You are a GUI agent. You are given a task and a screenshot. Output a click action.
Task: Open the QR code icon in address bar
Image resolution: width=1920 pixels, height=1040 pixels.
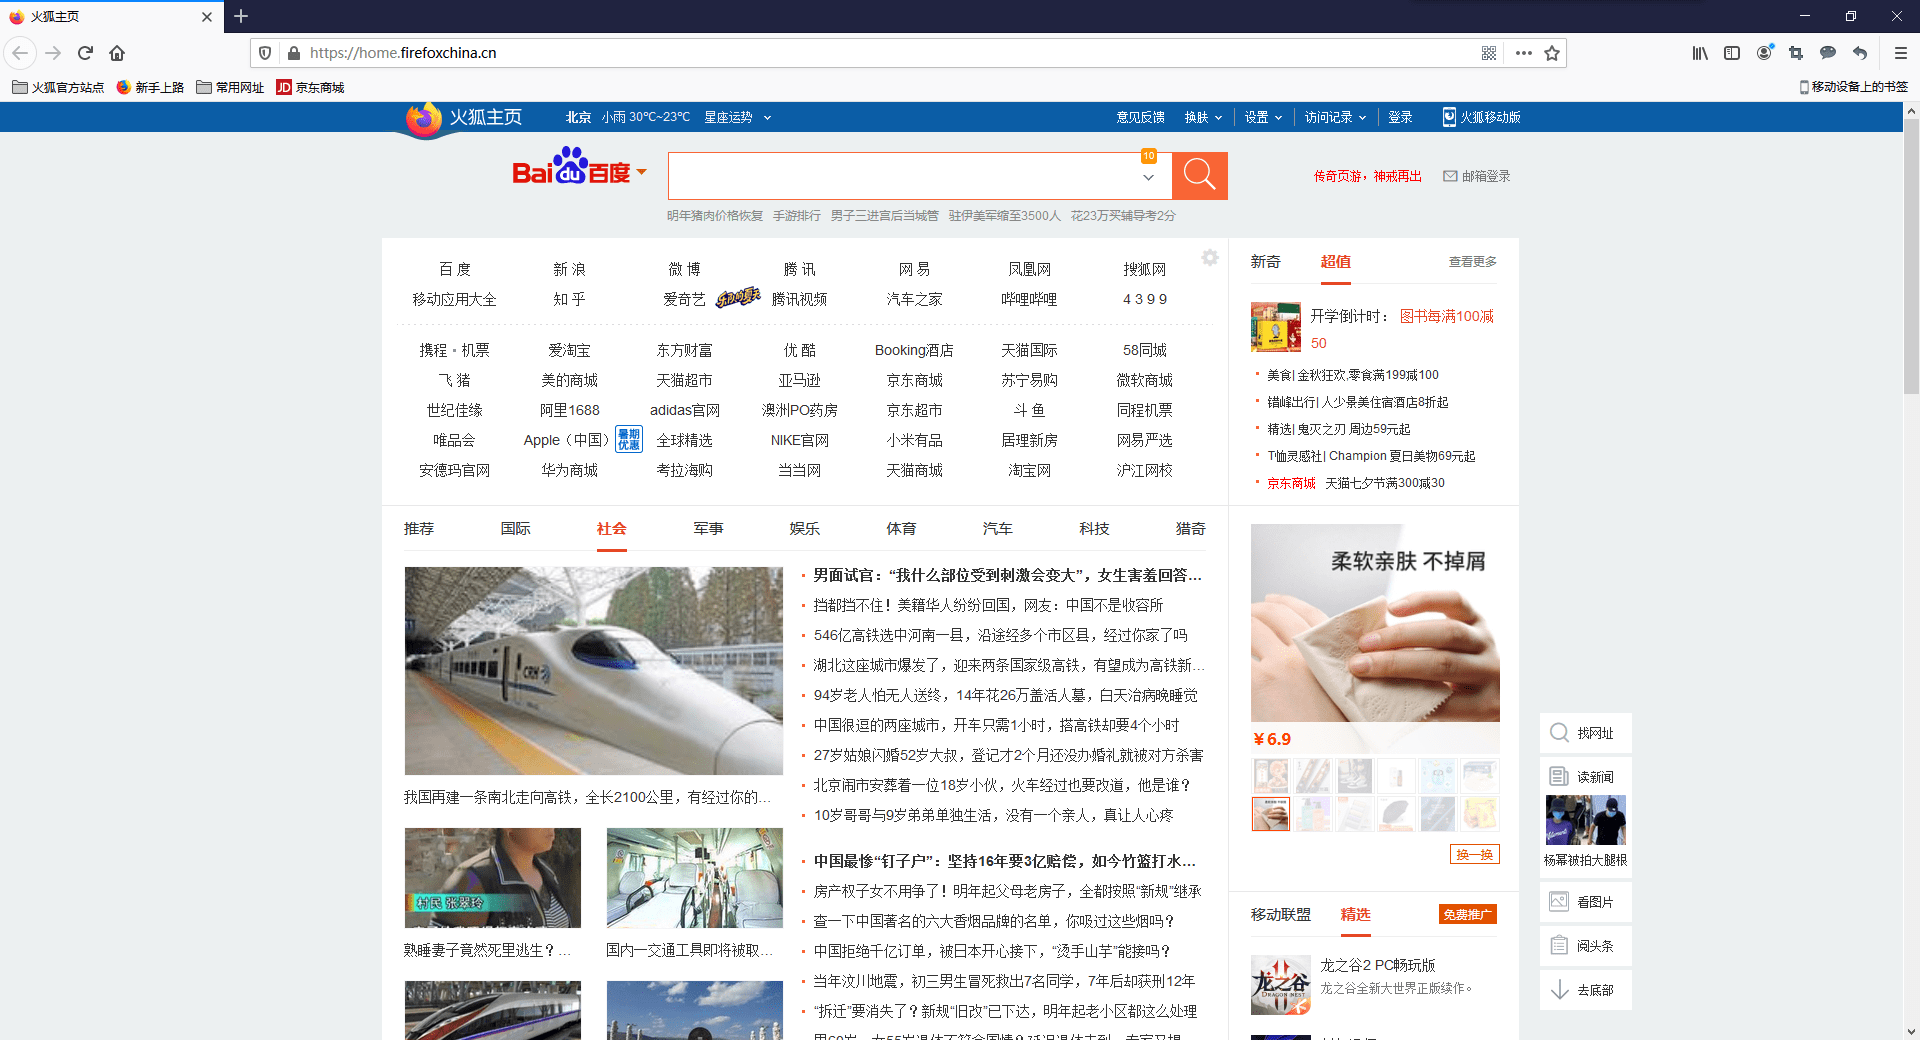[x=1489, y=53]
